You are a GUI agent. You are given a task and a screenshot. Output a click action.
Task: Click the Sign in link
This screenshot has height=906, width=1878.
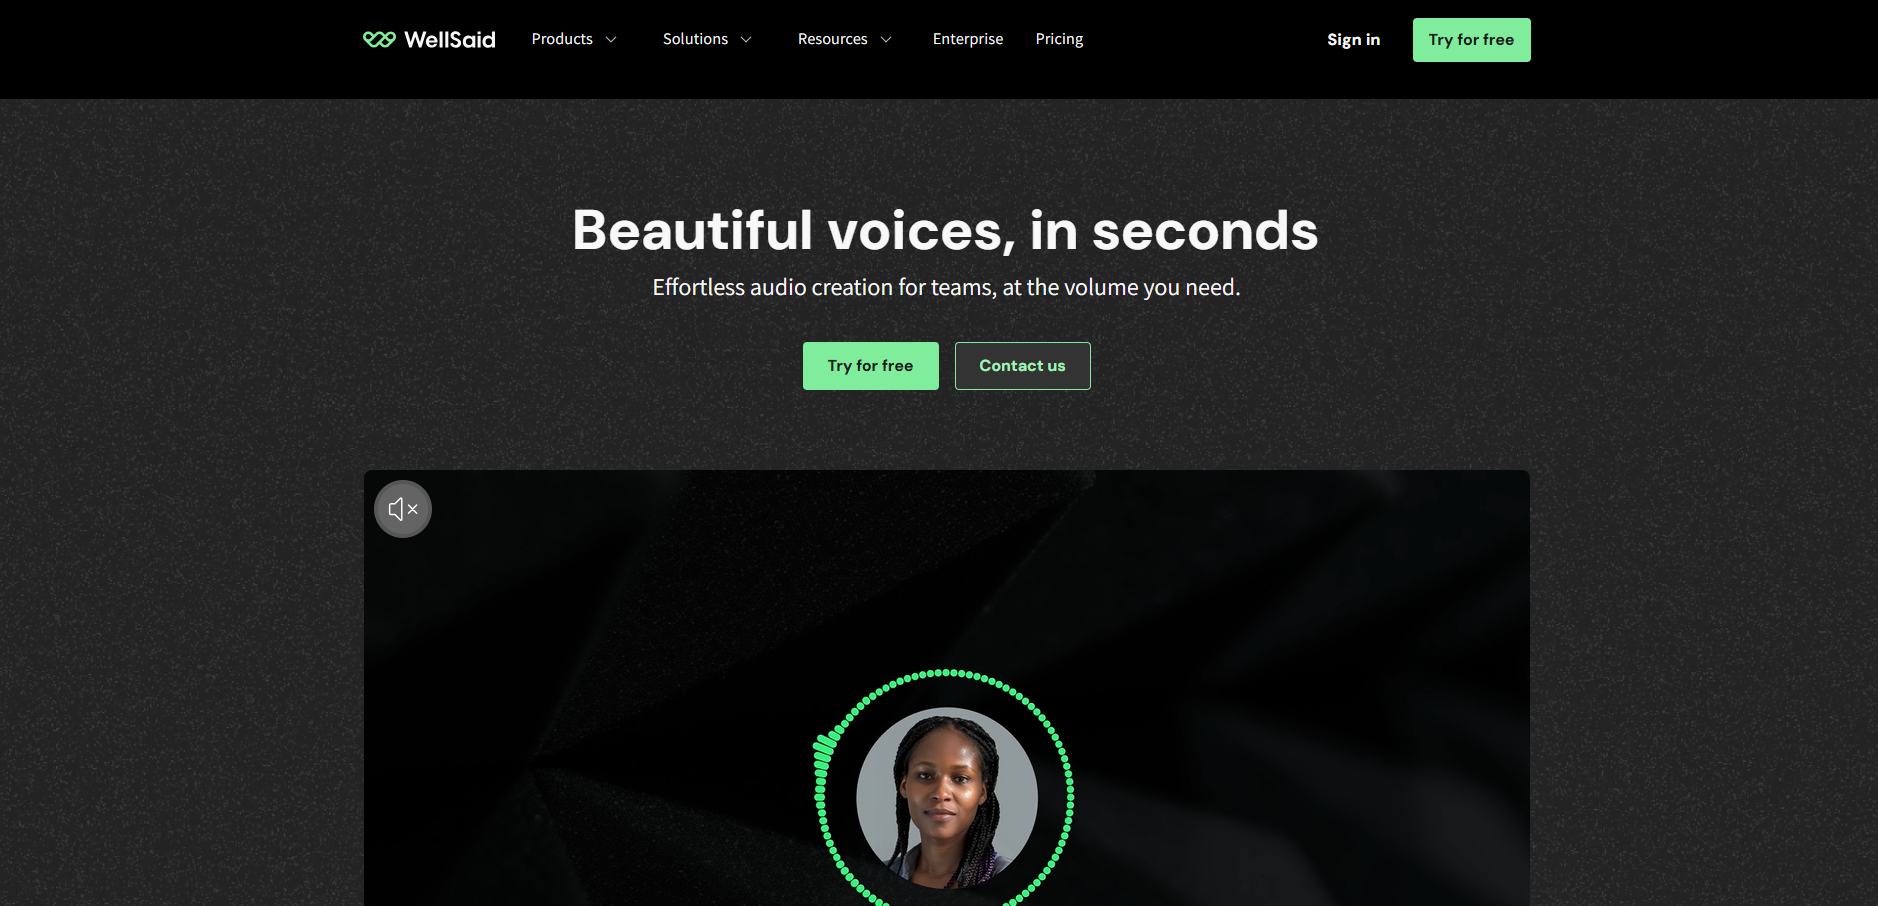tap(1353, 40)
